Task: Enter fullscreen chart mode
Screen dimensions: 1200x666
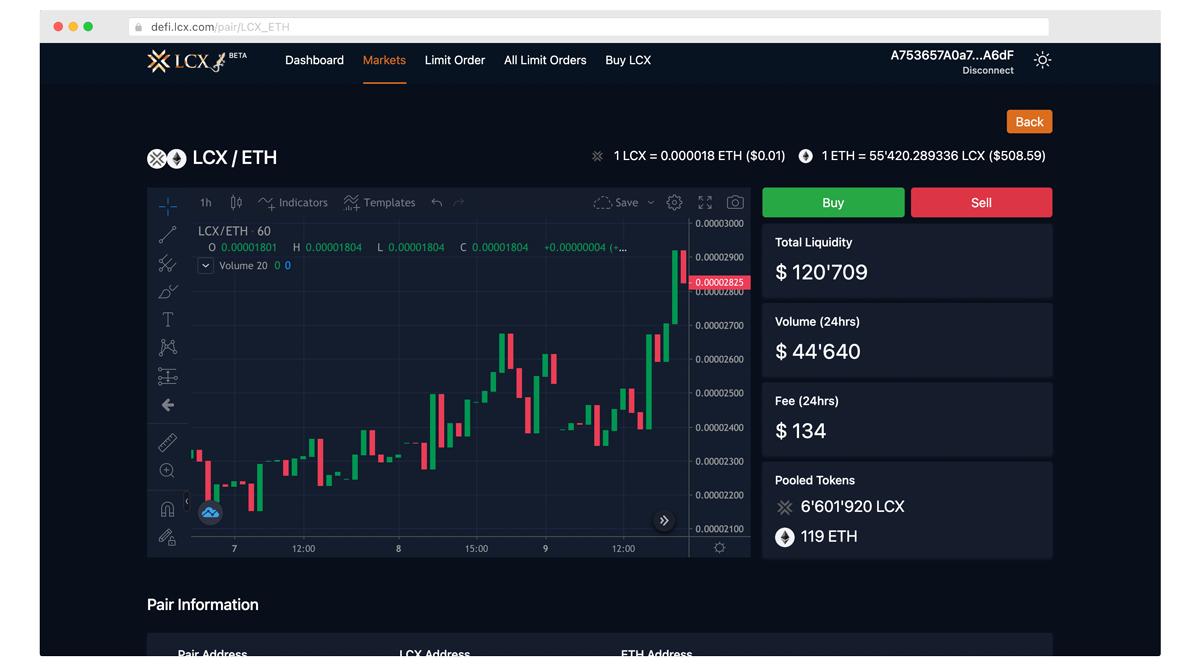Action: pos(705,203)
